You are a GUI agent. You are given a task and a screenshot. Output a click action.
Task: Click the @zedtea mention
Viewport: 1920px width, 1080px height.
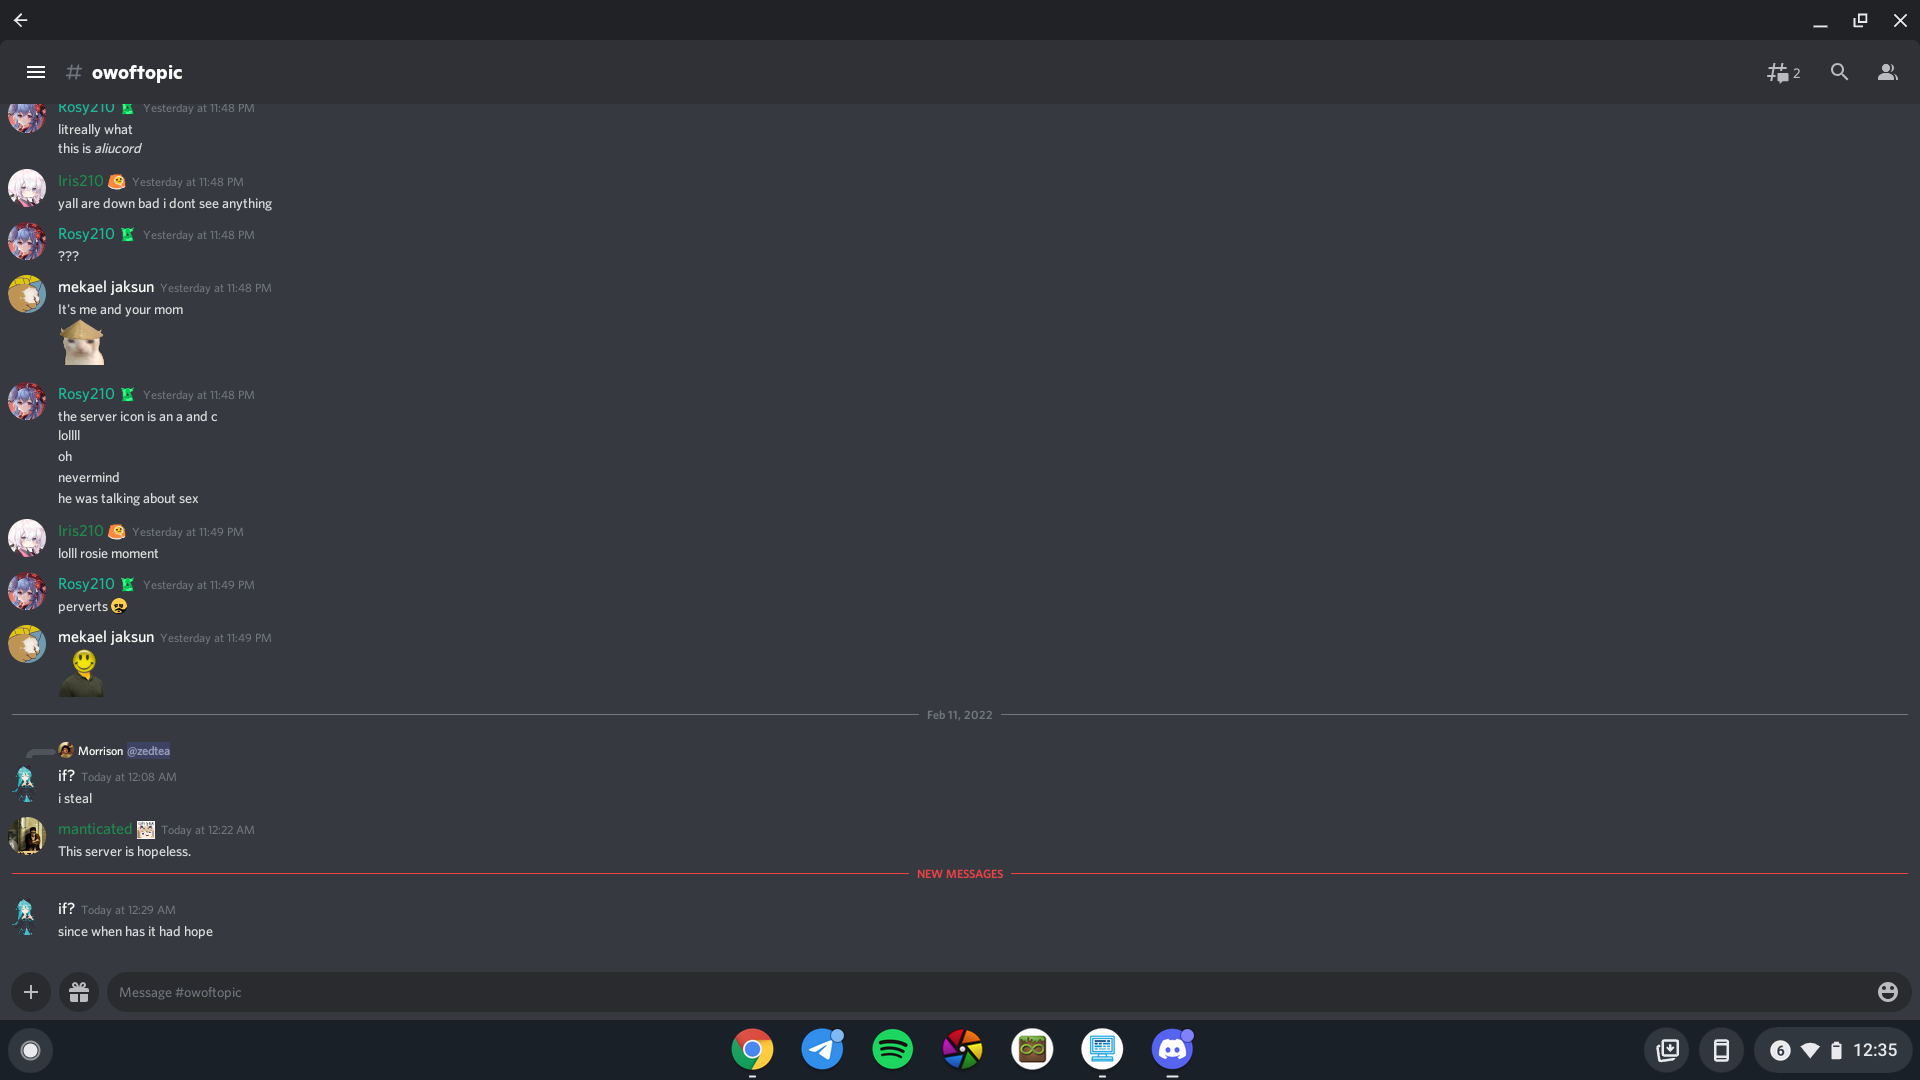(x=150, y=751)
